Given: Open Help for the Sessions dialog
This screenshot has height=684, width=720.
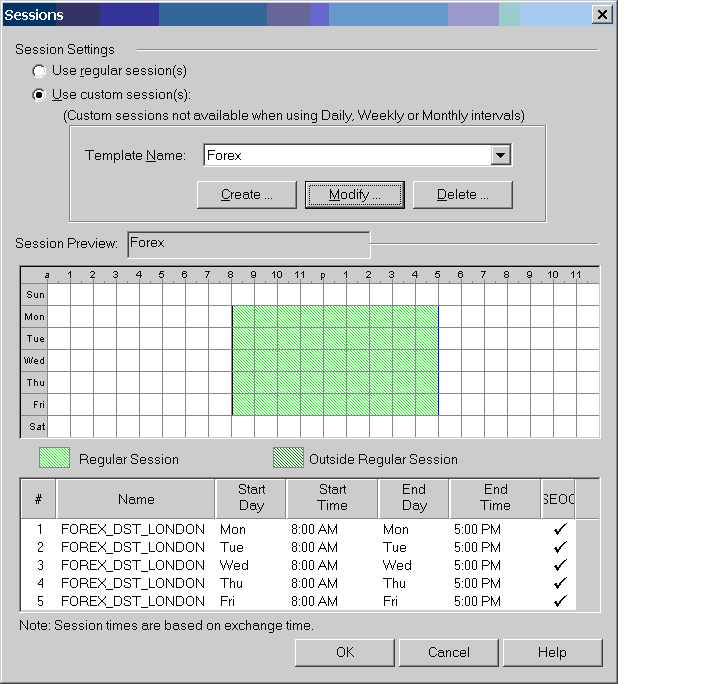Looking at the screenshot, I should coord(552,652).
